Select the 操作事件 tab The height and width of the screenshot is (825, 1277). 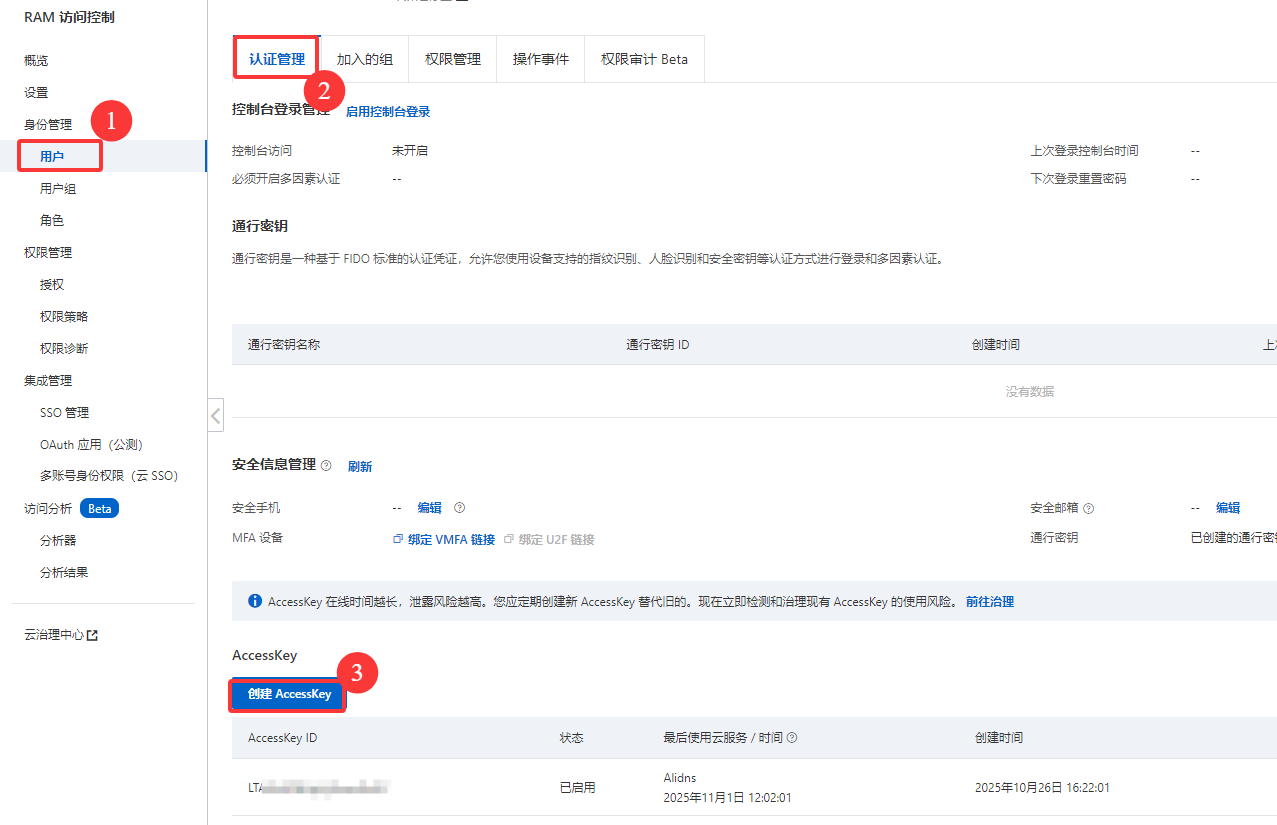540,59
